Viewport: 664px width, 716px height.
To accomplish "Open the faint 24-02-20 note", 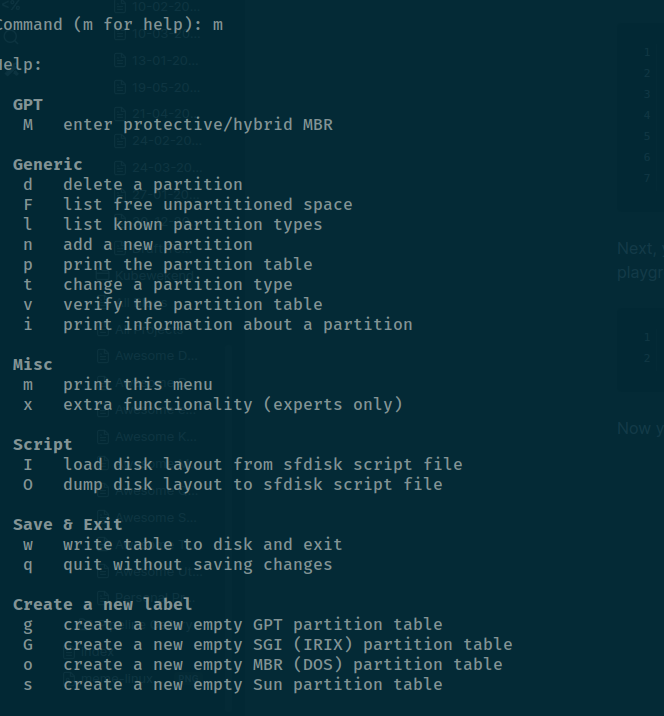I will (x=167, y=141).
